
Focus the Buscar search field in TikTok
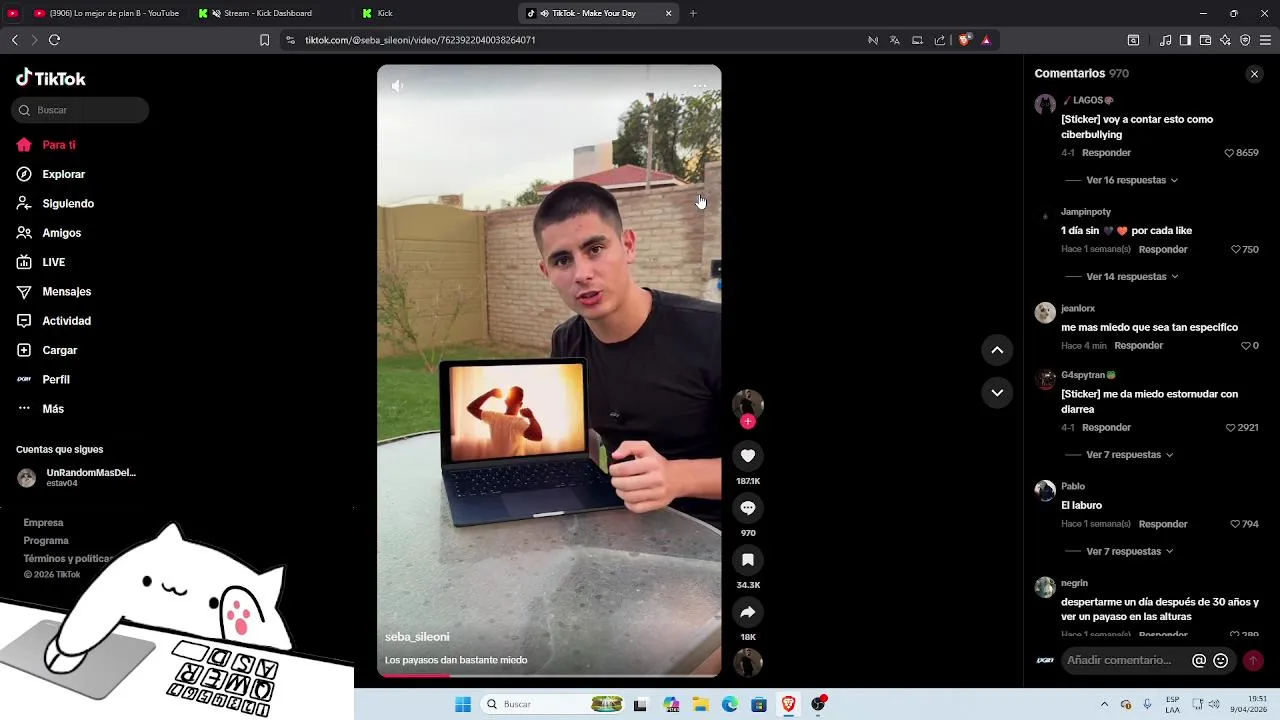[x=80, y=110]
